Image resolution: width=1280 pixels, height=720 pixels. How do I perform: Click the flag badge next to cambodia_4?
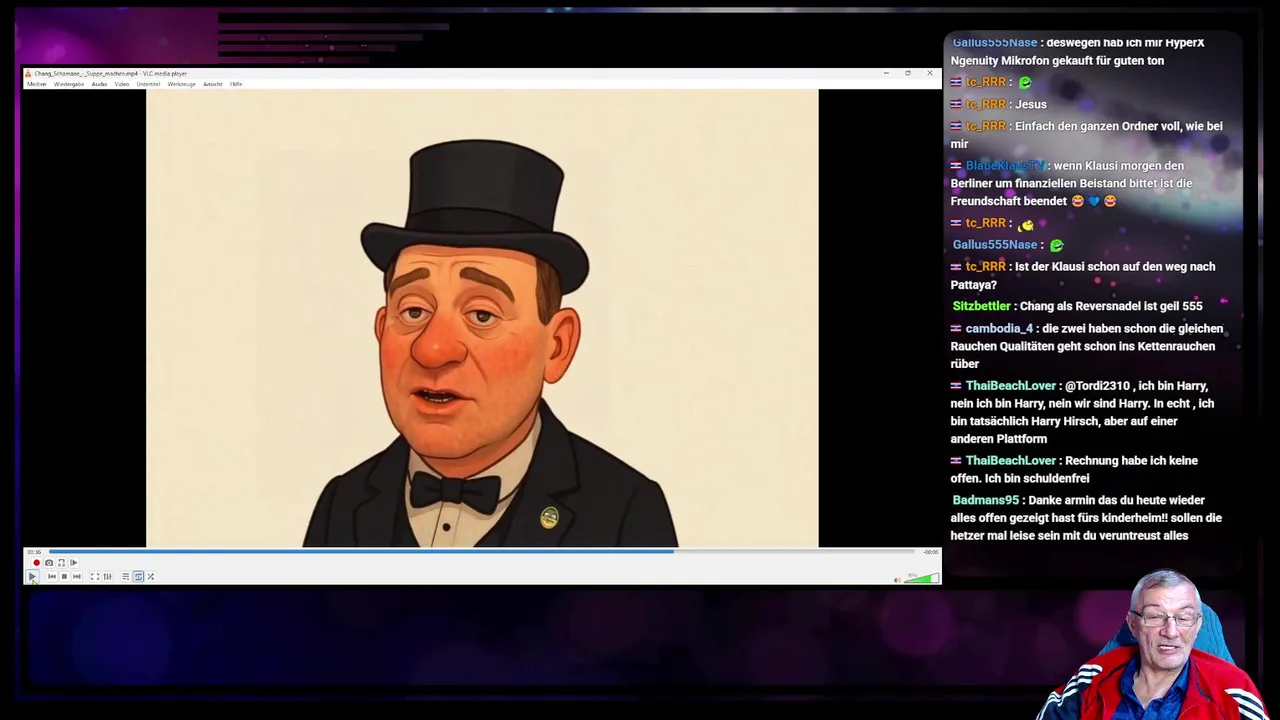tap(956, 328)
